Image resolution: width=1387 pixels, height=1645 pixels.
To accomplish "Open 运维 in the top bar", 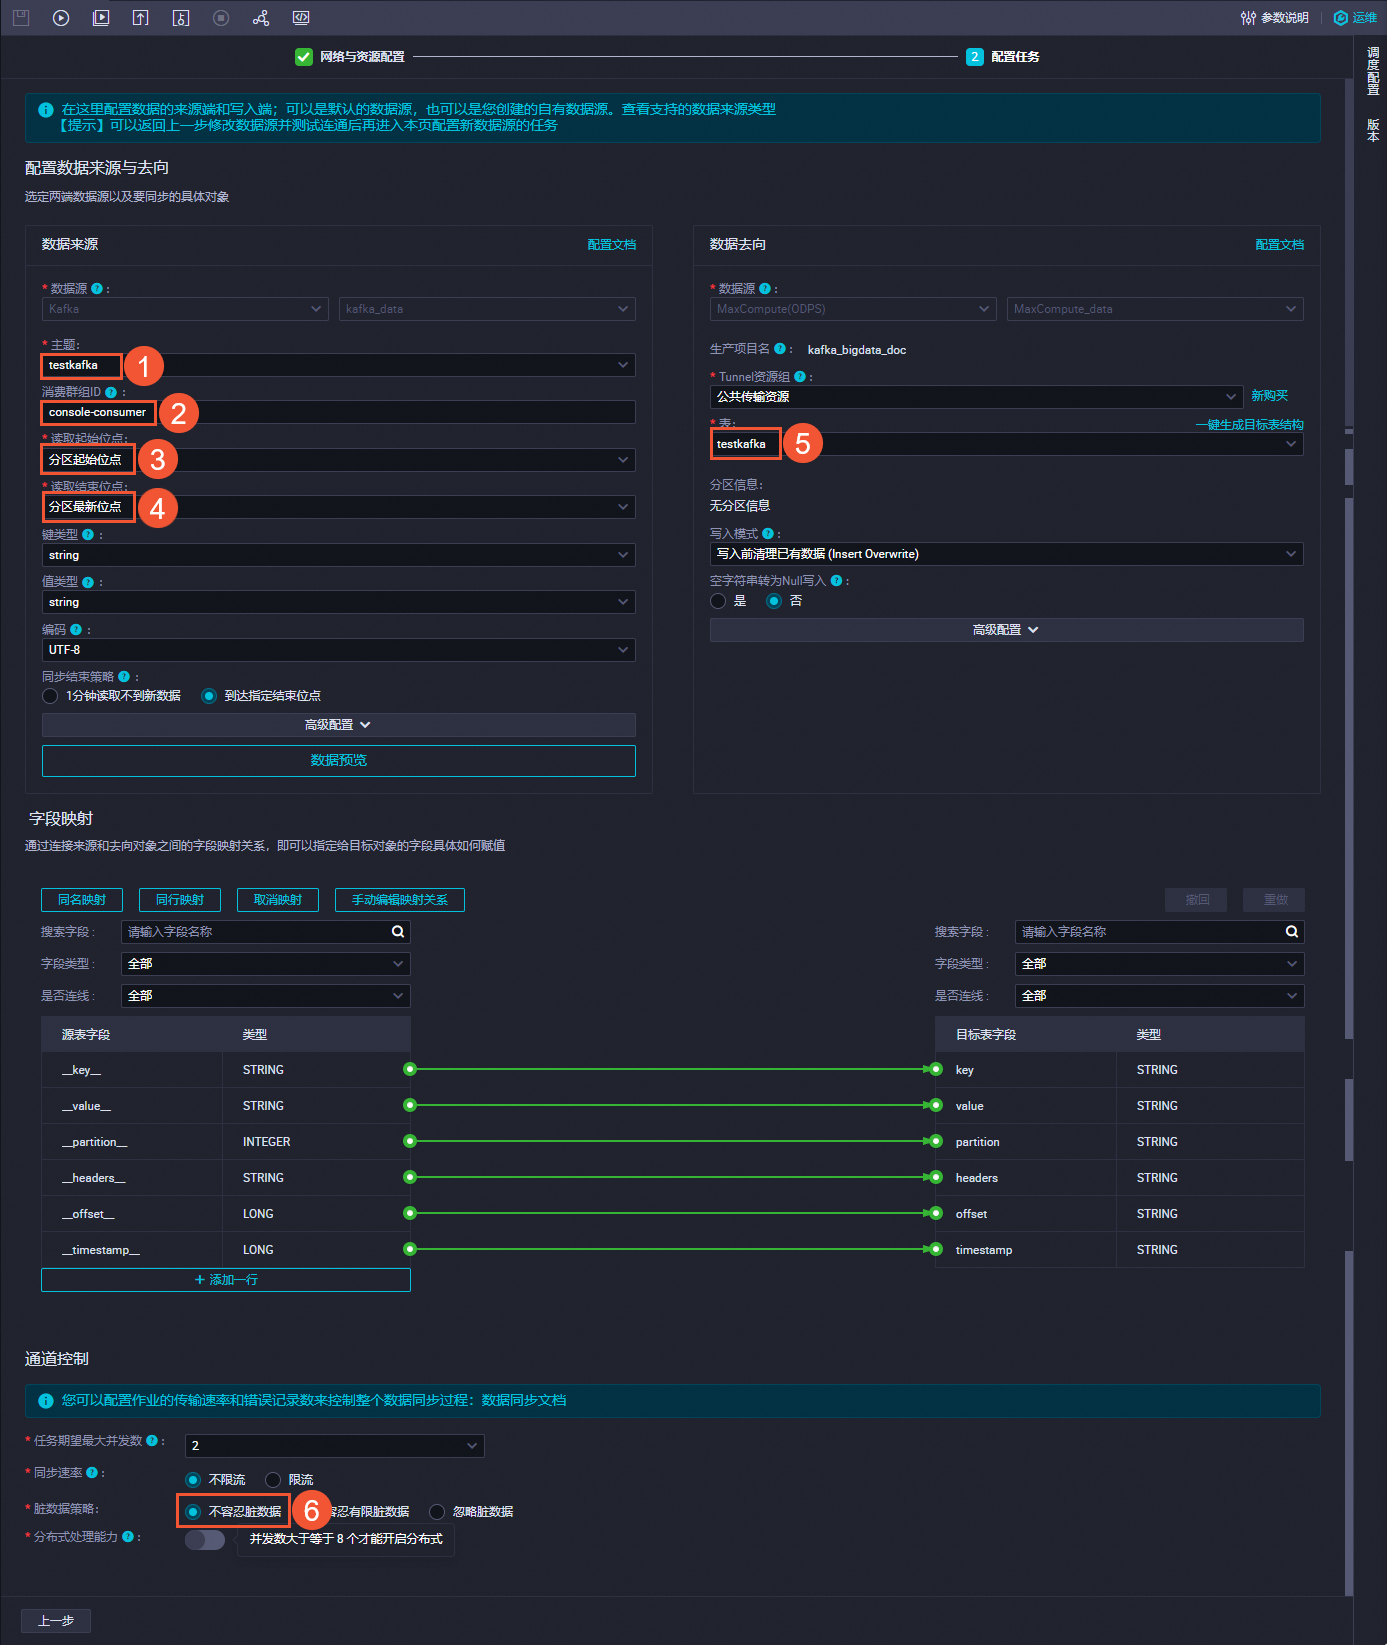I will (x=1356, y=17).
